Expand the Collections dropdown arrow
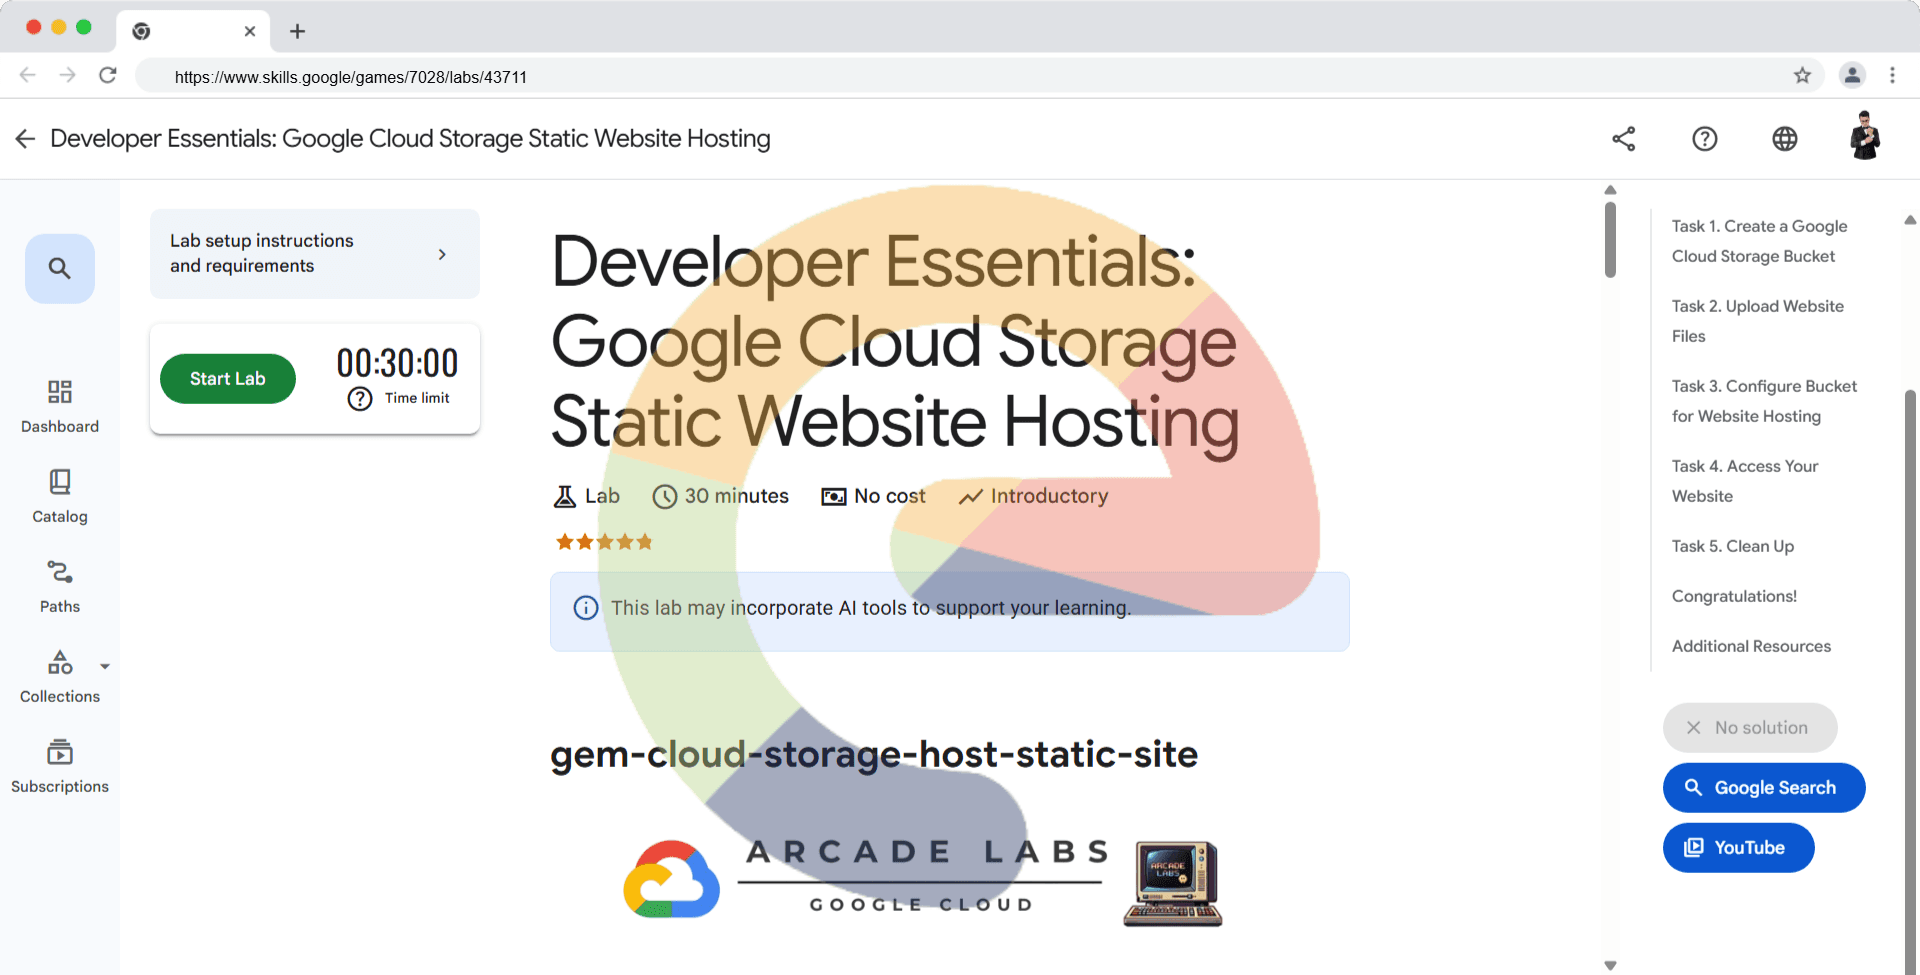The height and width of the screenshot is (975, 1920). coord(105,666)
